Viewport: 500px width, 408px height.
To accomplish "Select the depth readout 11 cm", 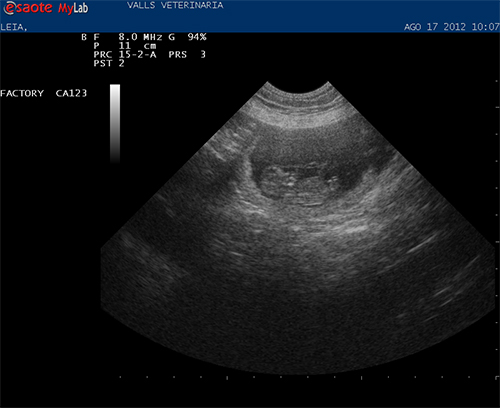I will point(137,46).
